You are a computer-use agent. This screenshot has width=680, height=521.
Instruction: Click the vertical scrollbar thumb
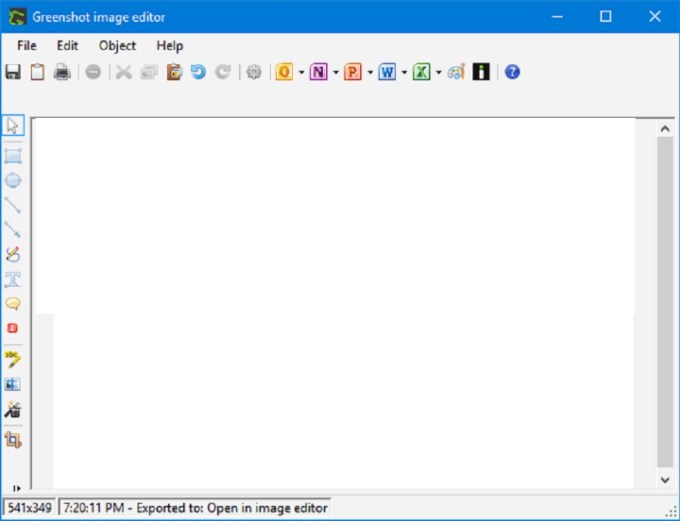coord(665,302)
